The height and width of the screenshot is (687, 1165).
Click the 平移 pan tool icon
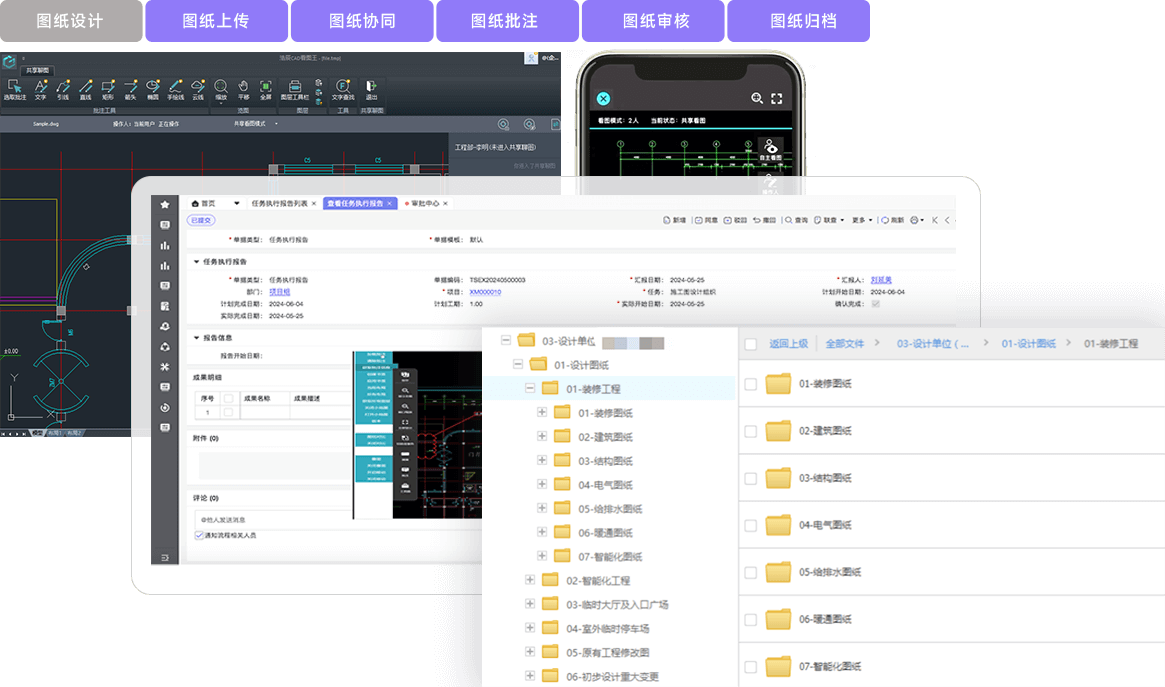tap(242, 89)
